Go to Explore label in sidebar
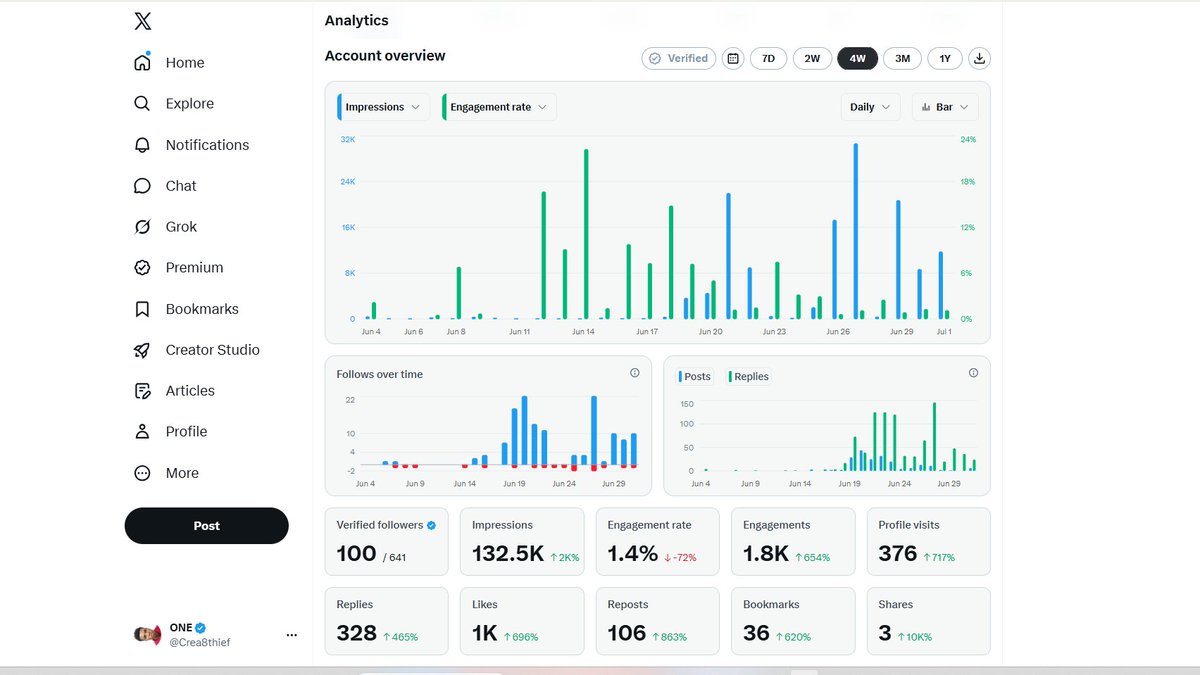This screenshot has height=675, width=1200. 190,103
